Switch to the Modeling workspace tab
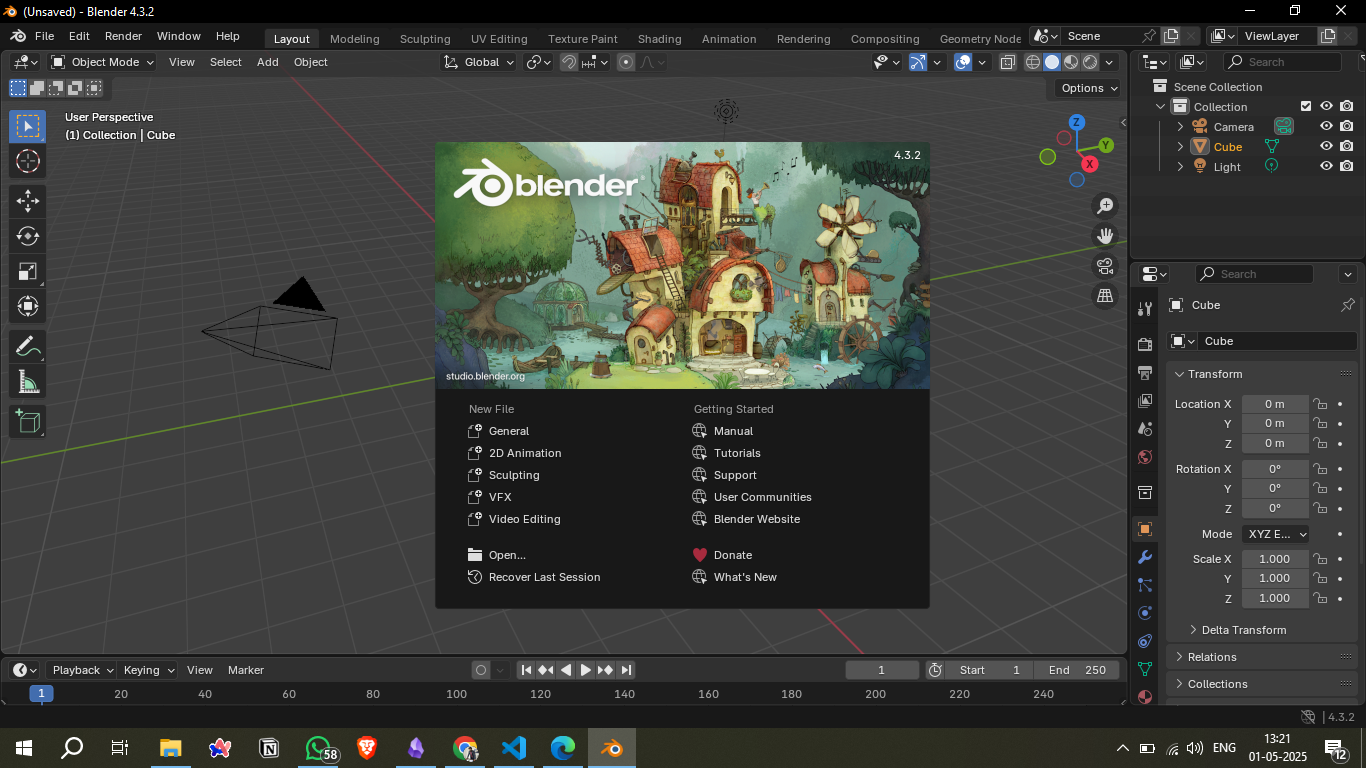Viewport: 1366px width, 768px height. point(355,39)
